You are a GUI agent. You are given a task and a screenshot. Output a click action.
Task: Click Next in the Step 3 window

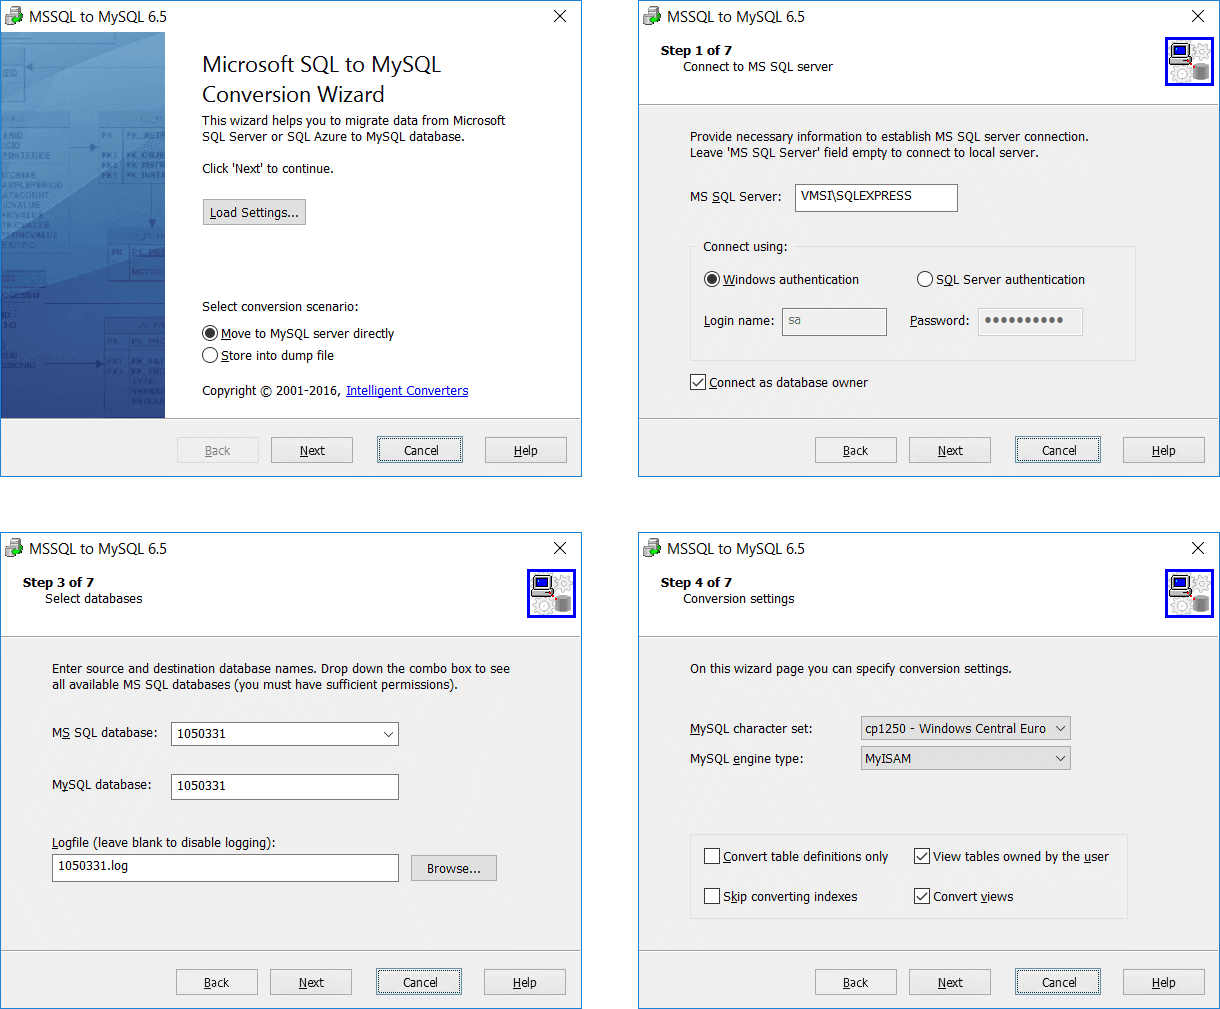pyautogui.click(x=311, y=982)
